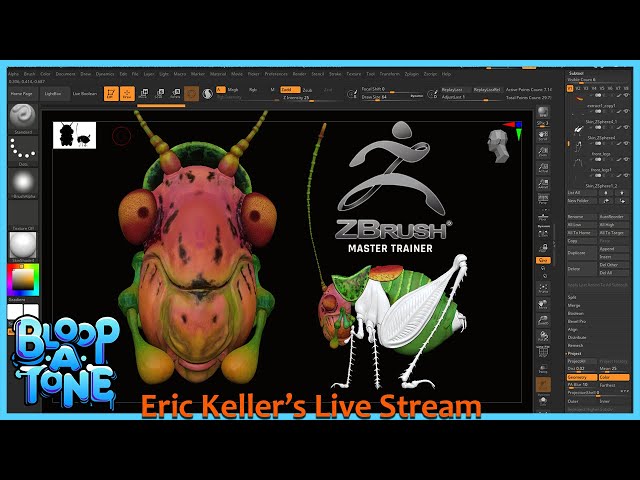640x480 pixels.
Task: Open the Dots stroke type selector
Action: [x=22, y=149]
